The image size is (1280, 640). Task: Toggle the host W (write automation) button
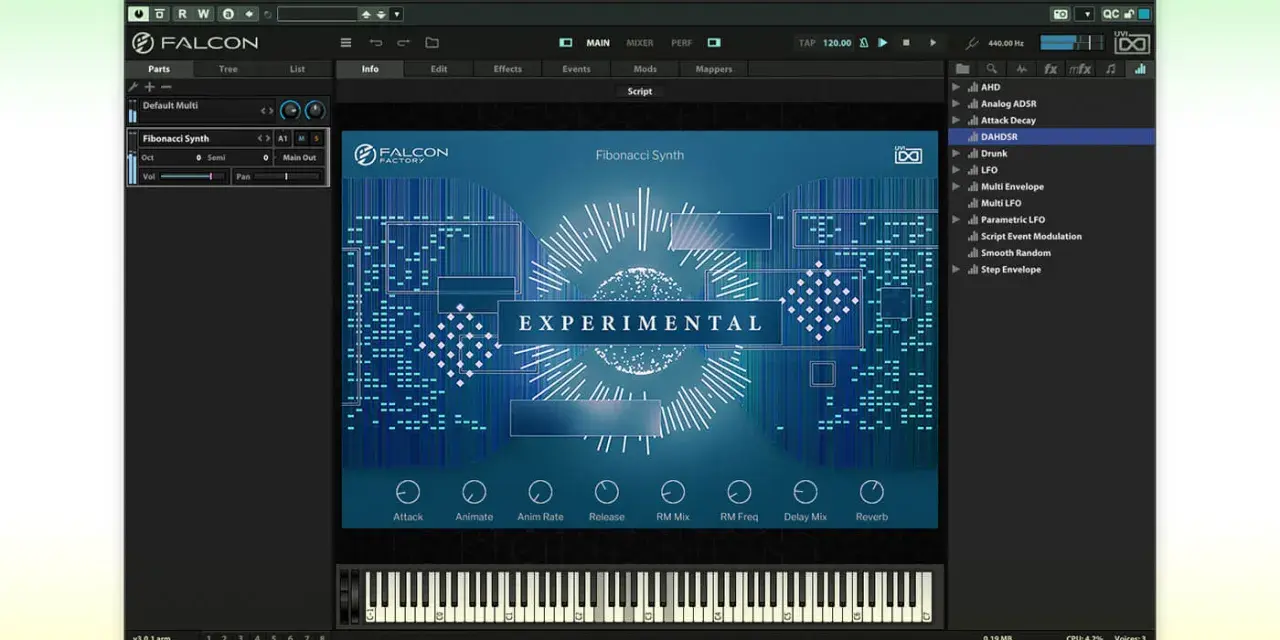coord(204,14)
